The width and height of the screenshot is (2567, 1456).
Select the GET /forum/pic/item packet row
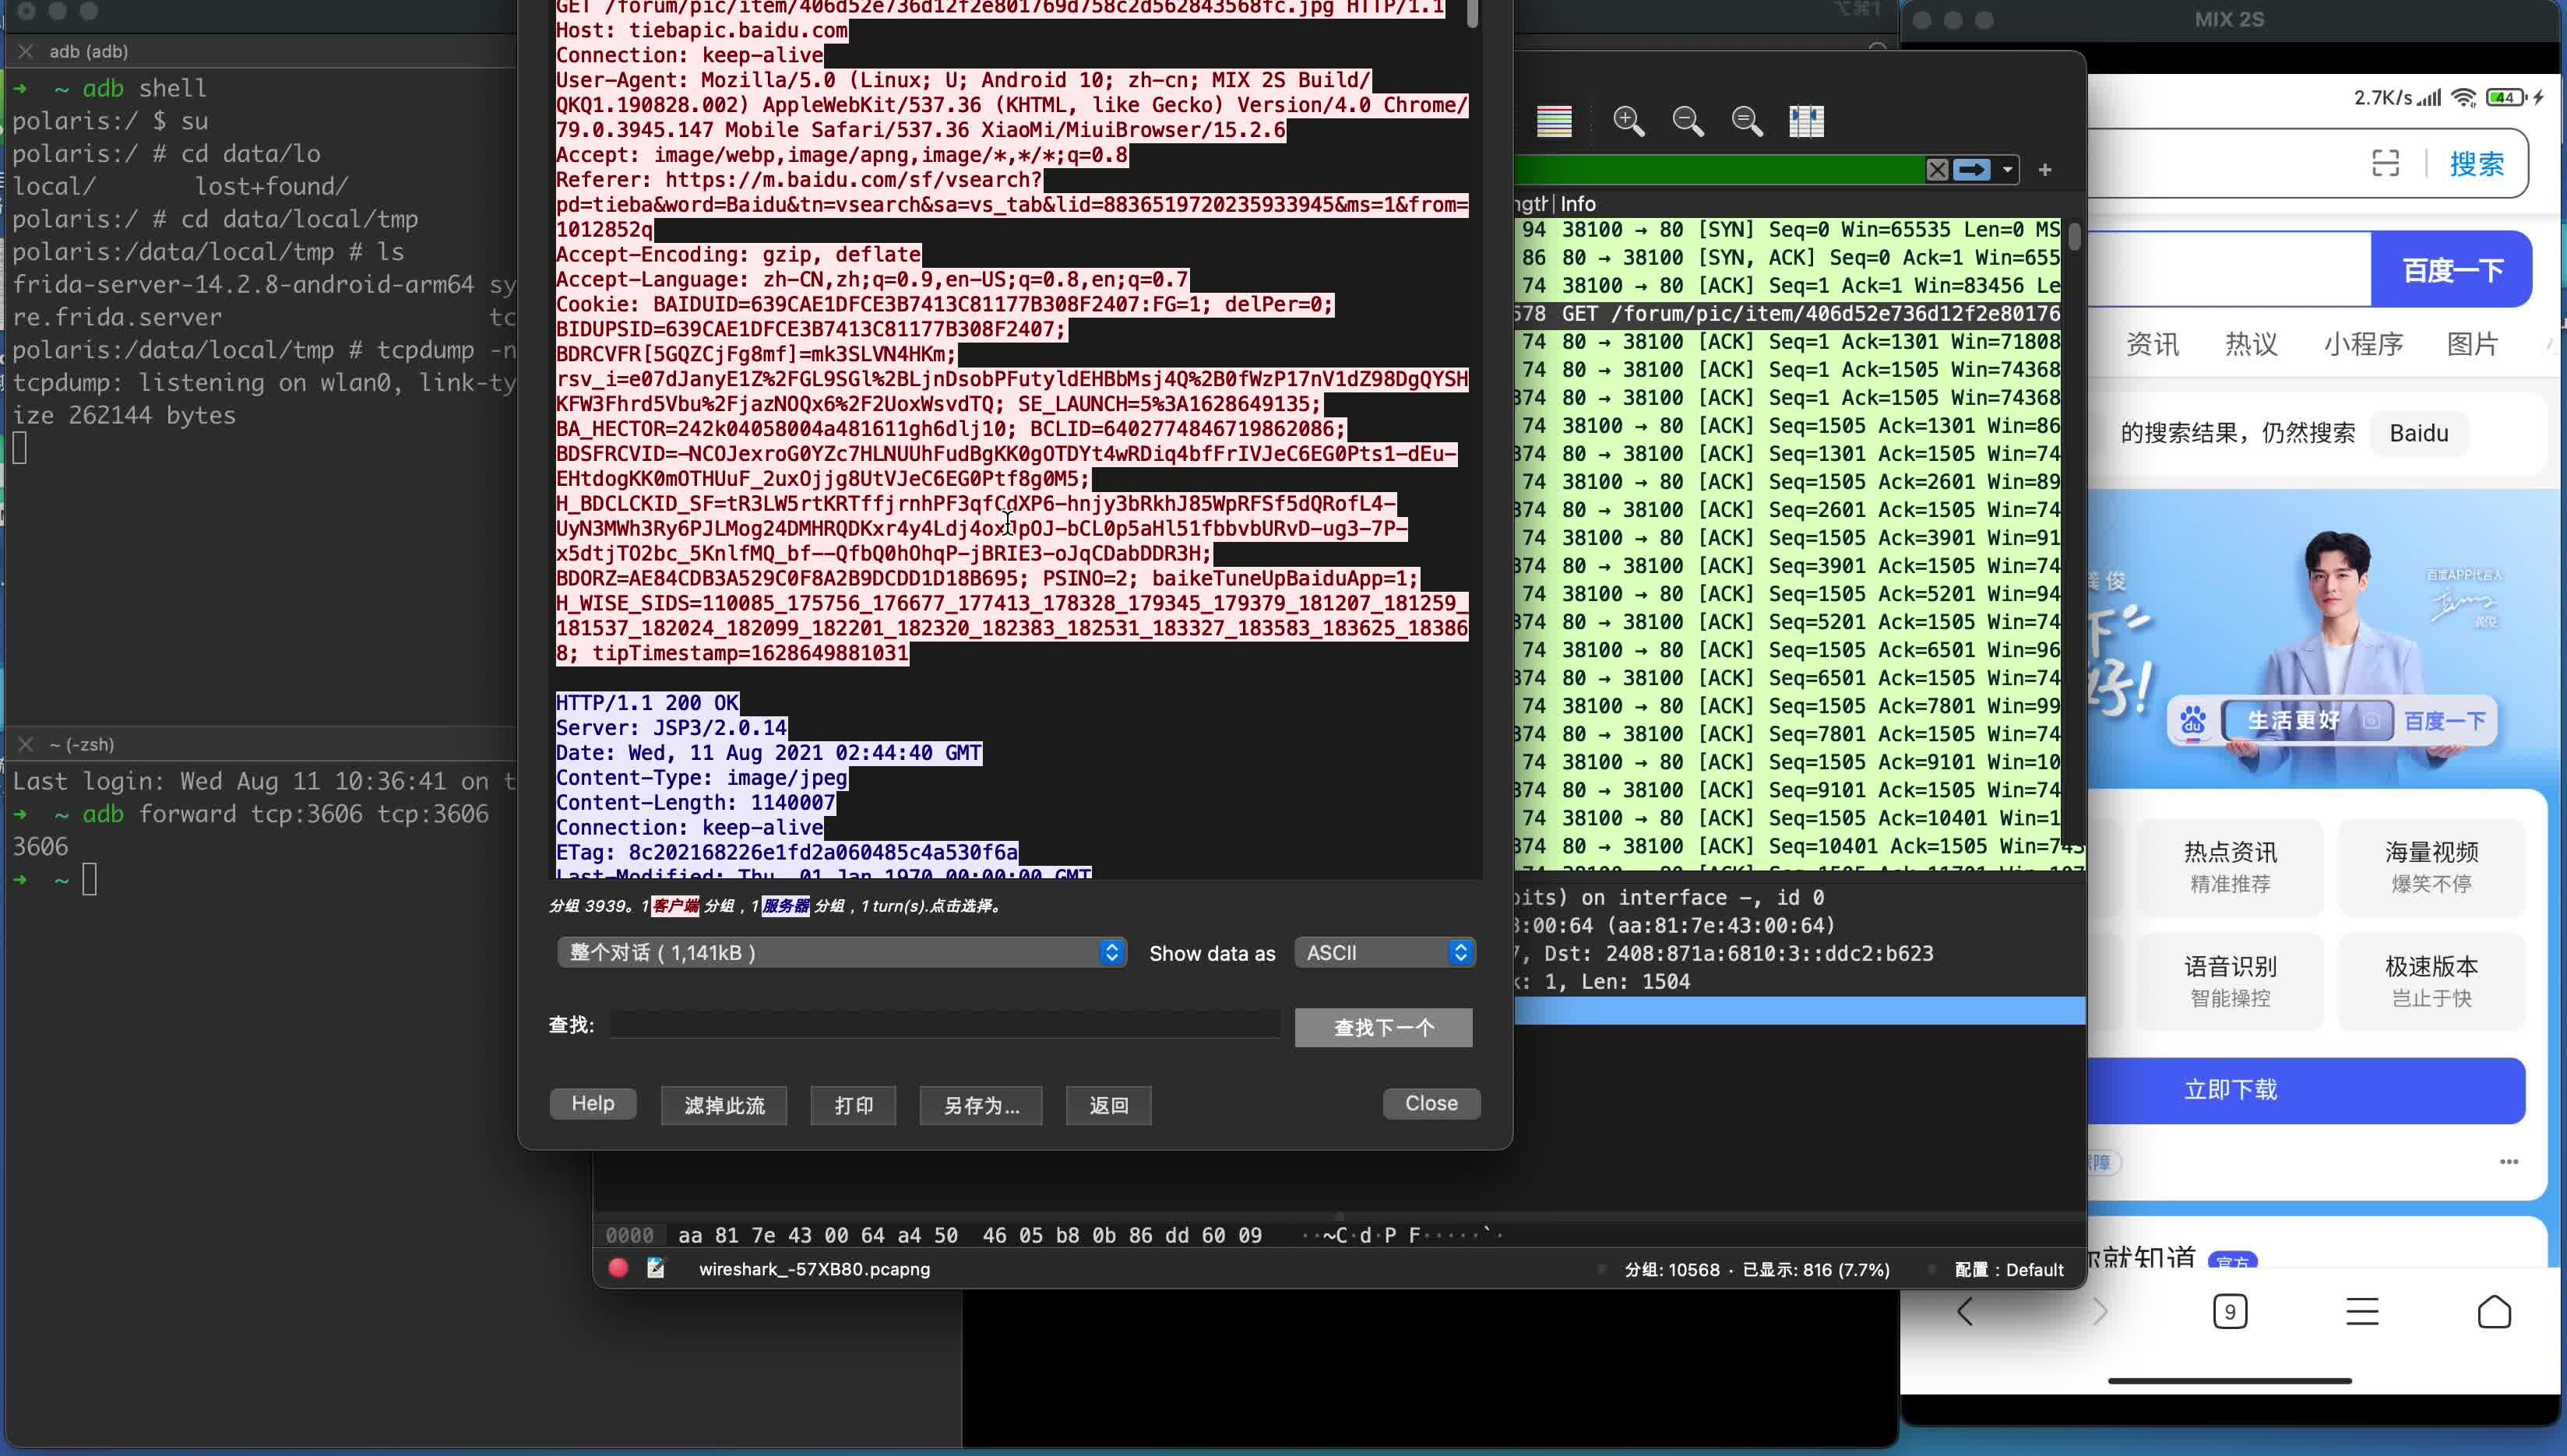point(1789,313)
